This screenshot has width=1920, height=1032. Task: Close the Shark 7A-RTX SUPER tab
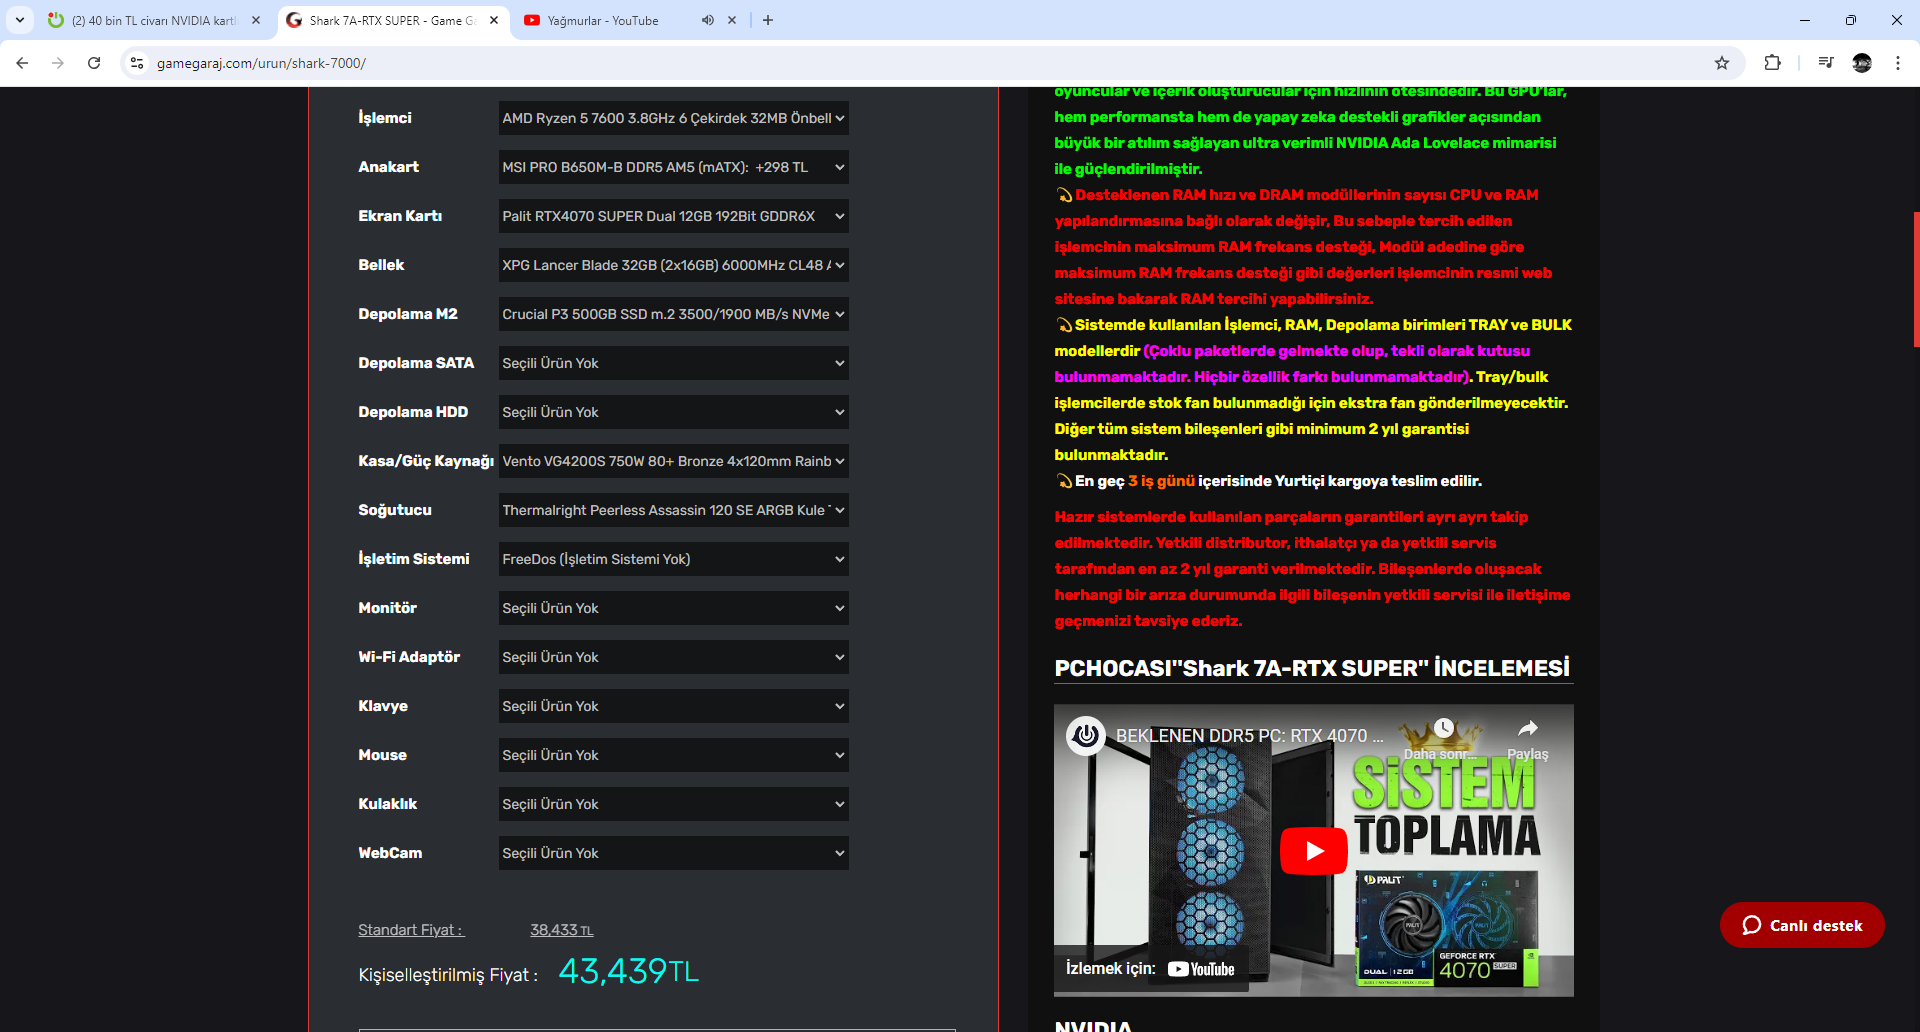click(x=494, y=20)
